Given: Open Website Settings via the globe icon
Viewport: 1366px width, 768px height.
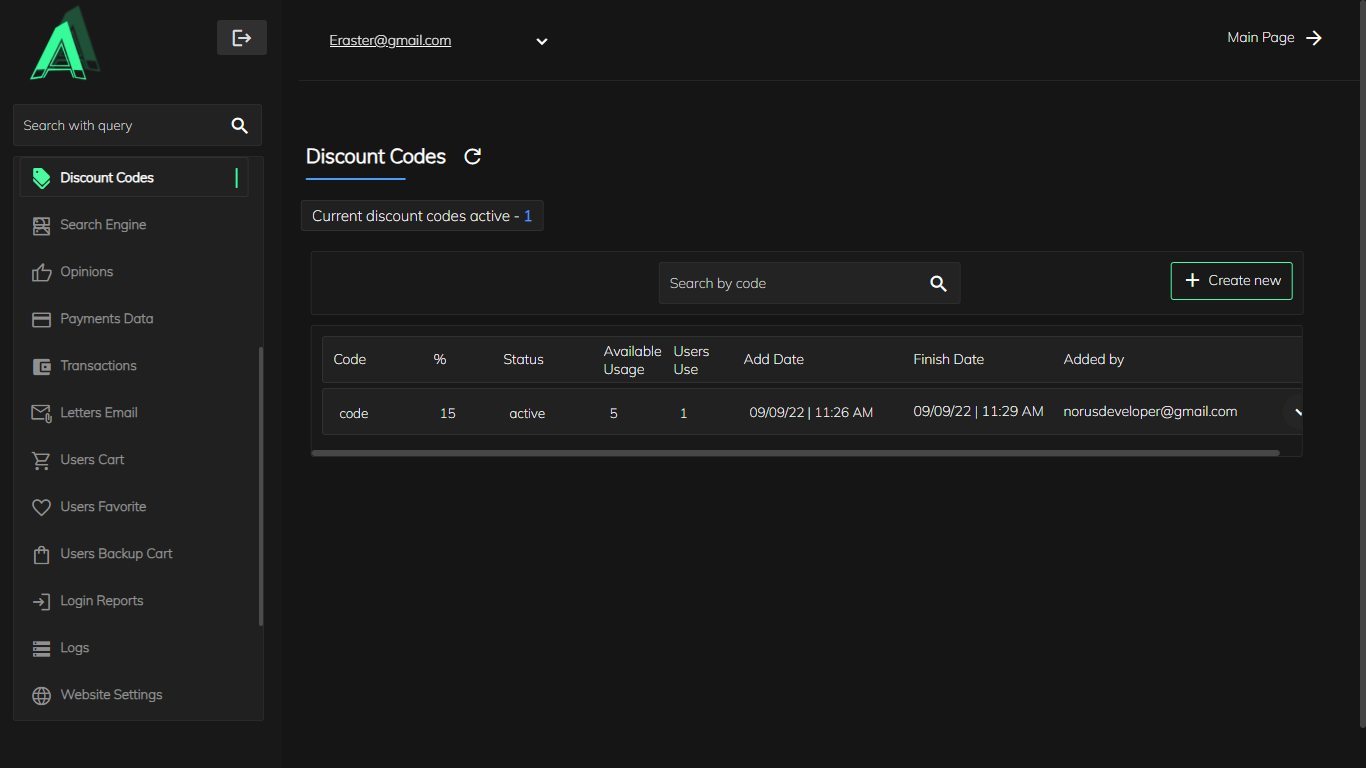Looking at the screenshot, I should coord(41,695).
